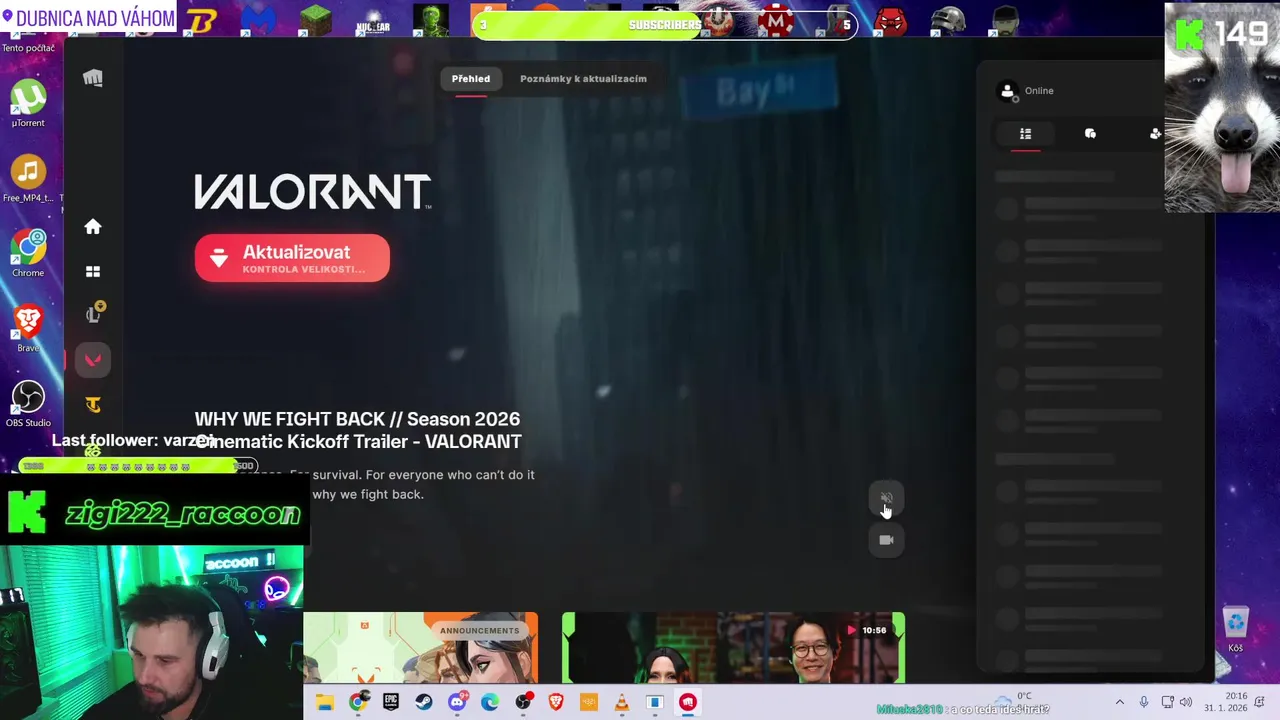Show the friends list tab
The width and height of the screenshot is (1280, 720).
[x=1025, y=134]
